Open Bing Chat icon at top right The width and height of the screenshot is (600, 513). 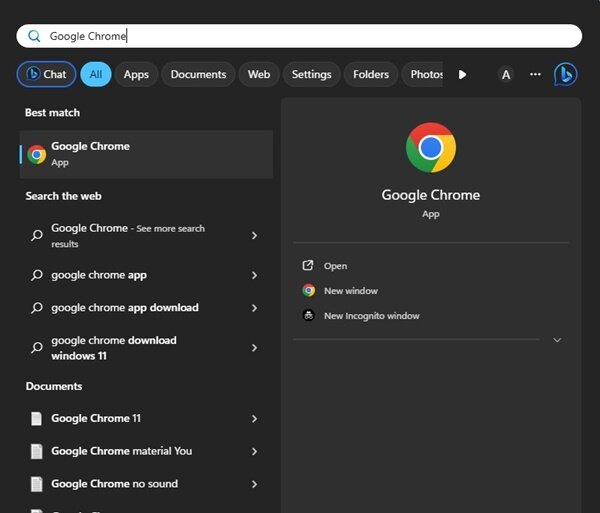[x=565, y=74]
